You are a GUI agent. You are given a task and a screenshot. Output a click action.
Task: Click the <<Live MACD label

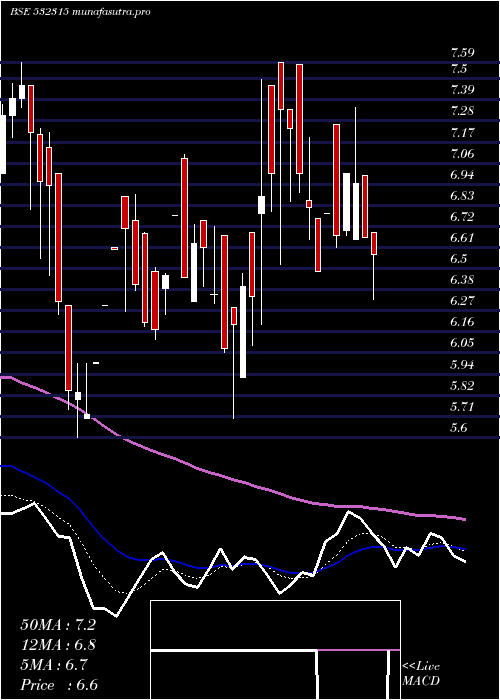point(421,674)
